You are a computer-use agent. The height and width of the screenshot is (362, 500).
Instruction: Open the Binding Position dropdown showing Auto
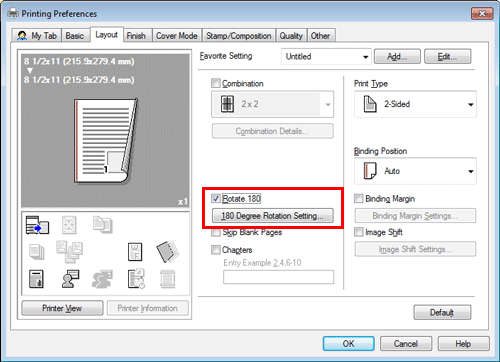(x=415, y=171)
